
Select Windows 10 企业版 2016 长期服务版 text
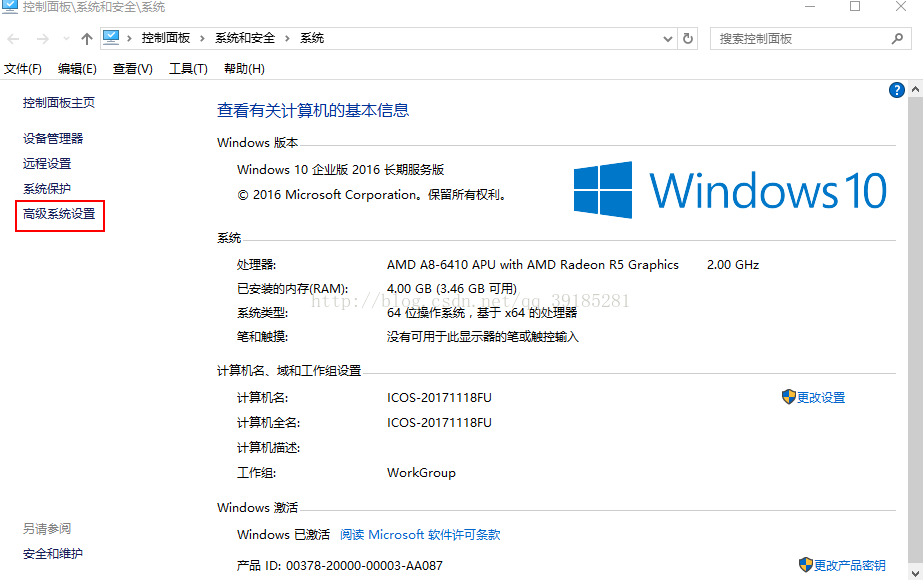coord(341,170)
